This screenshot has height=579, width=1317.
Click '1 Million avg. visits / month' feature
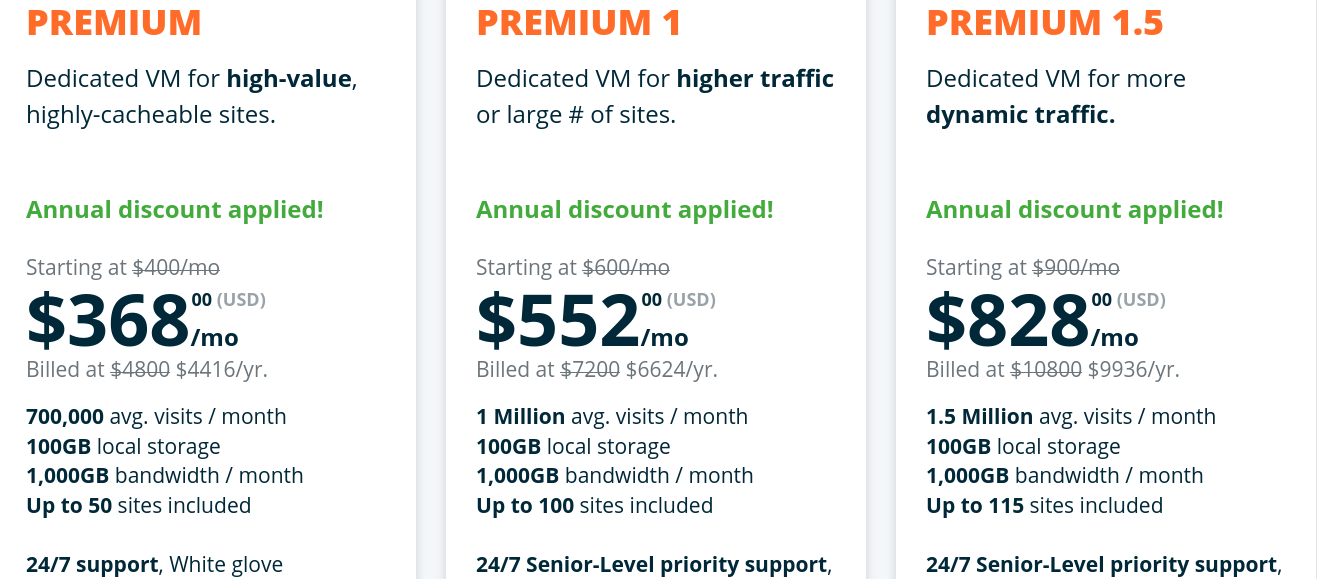612,417
